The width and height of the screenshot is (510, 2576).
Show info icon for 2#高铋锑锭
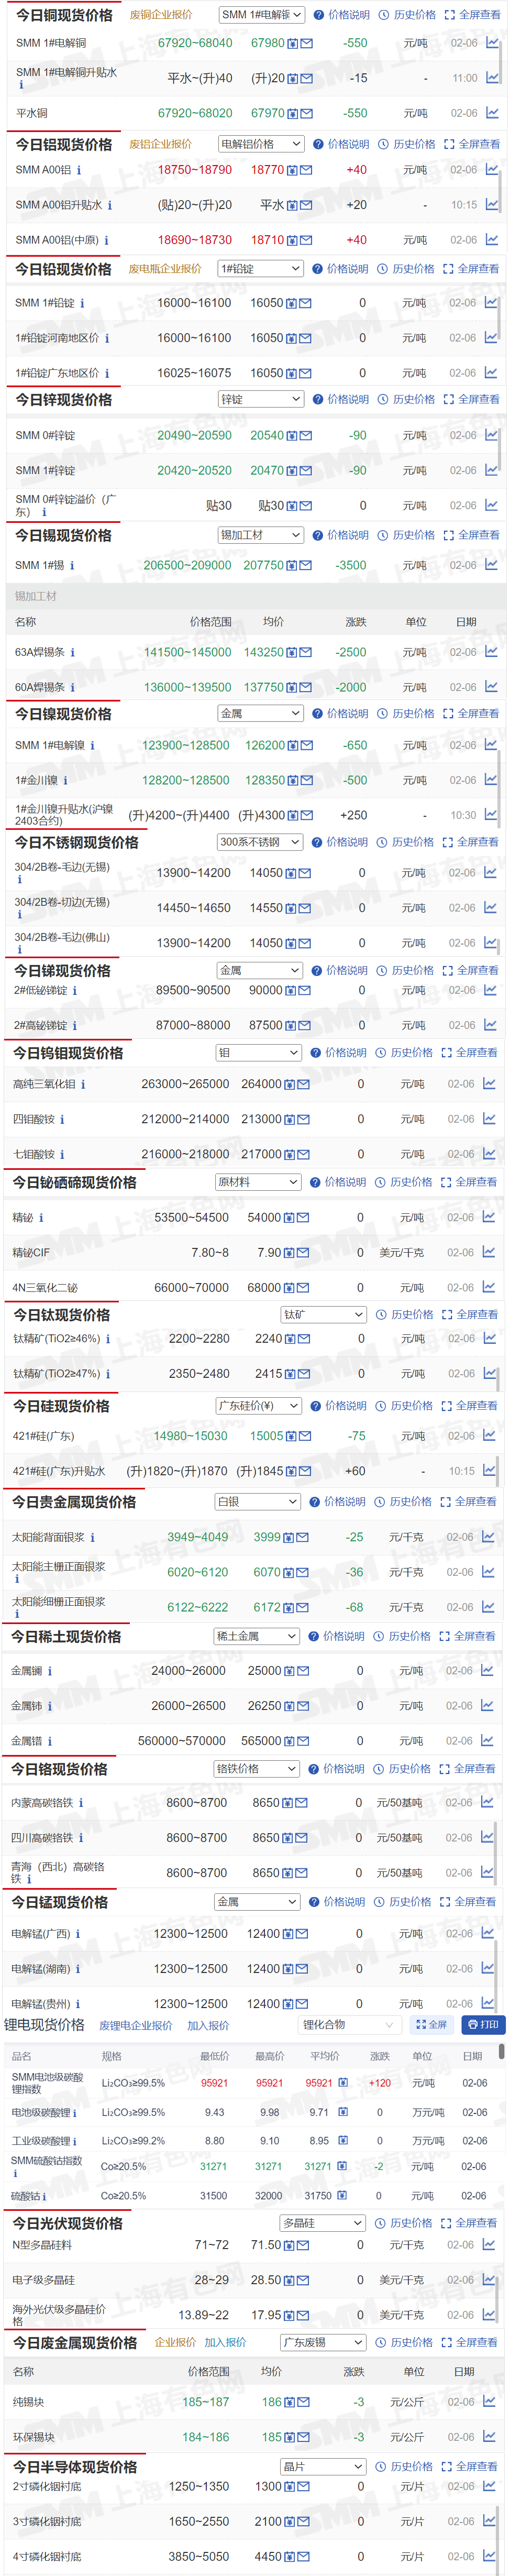(x=74, y=1026)
